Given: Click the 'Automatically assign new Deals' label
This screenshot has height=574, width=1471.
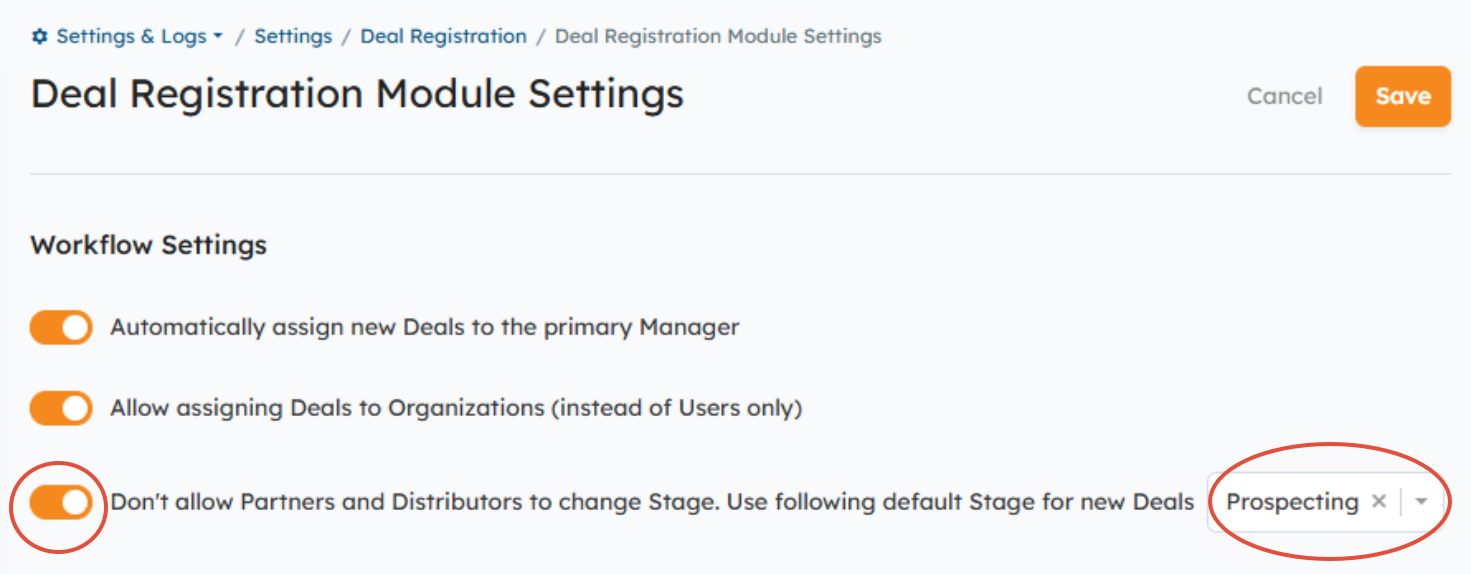Looking at the screenshot, I should (x=425, y=327).
